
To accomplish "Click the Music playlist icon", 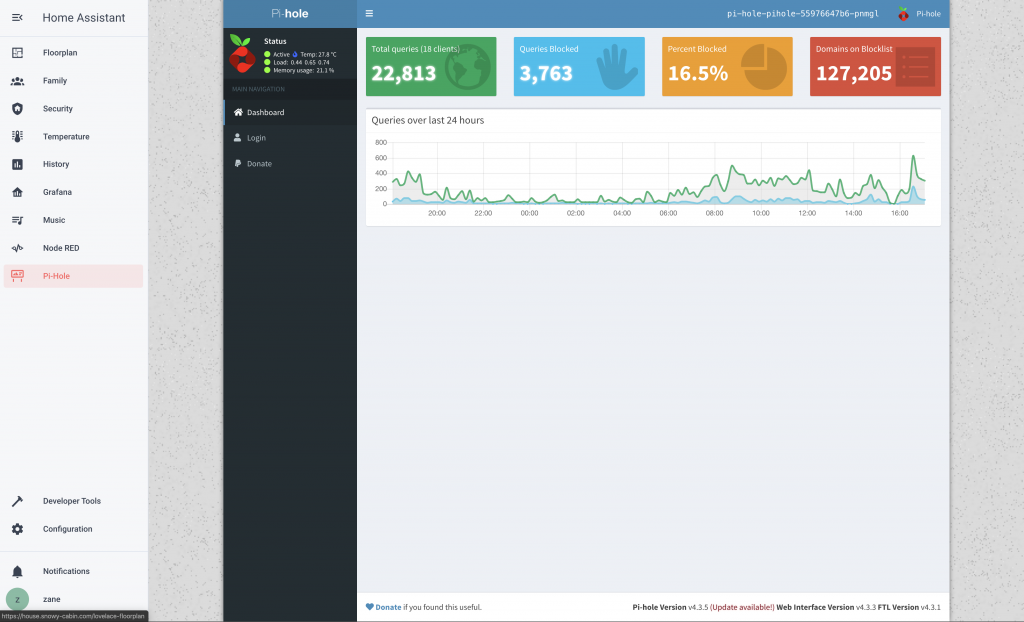I will (18, 220).
